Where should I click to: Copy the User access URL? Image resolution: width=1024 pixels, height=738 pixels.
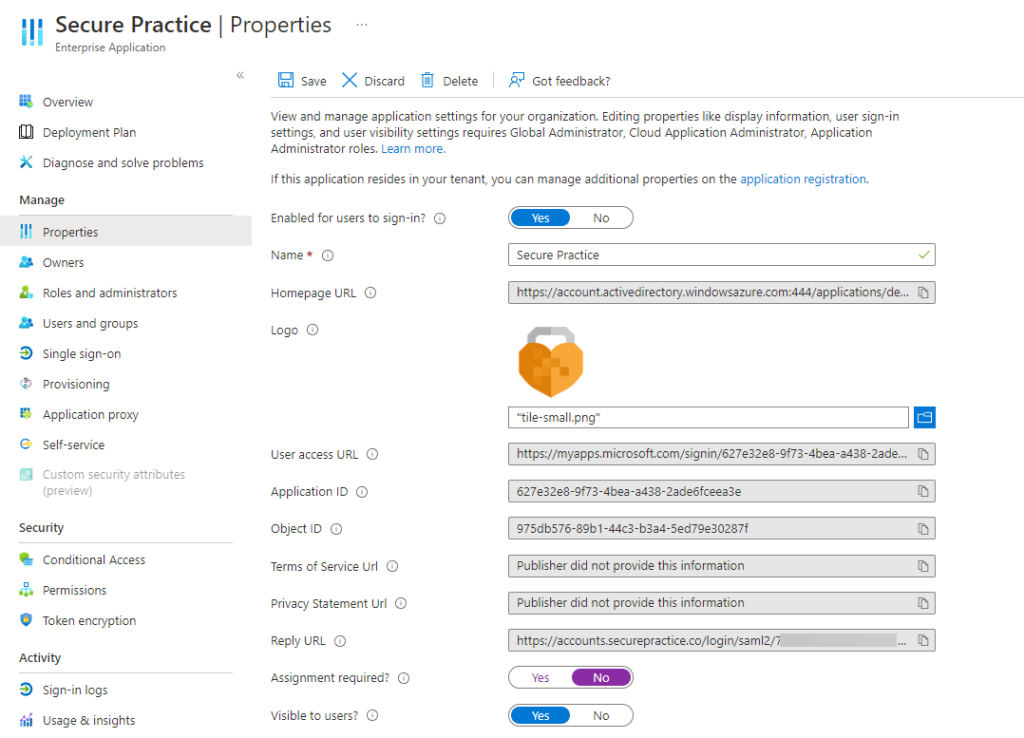pos(923,454)
